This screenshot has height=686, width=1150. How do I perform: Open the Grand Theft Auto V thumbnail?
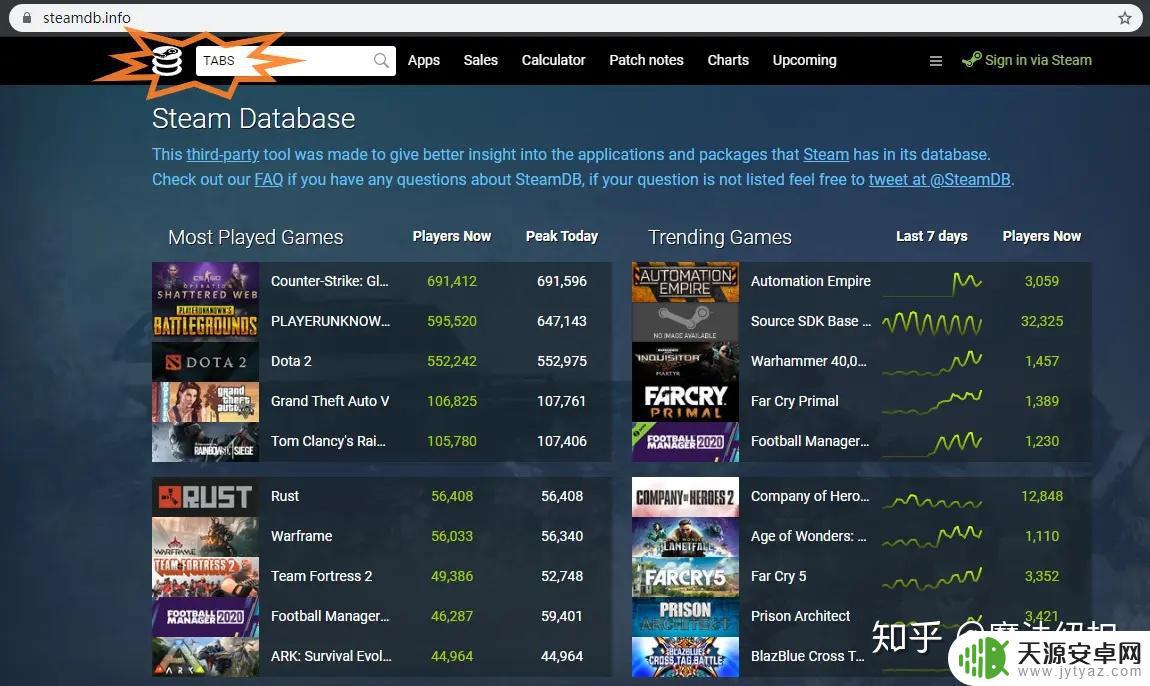pyautogui.click(x=205, y=401)
